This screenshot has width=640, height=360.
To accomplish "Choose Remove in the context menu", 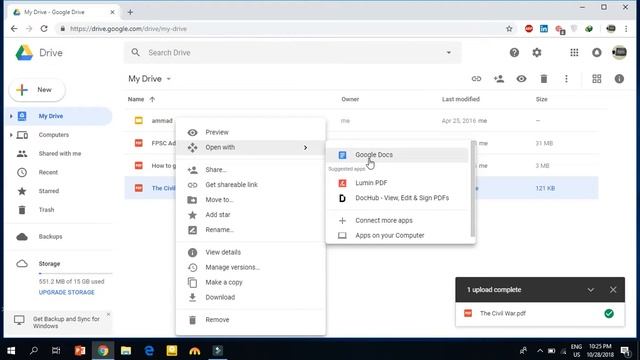I will click(x=251, y=320).
